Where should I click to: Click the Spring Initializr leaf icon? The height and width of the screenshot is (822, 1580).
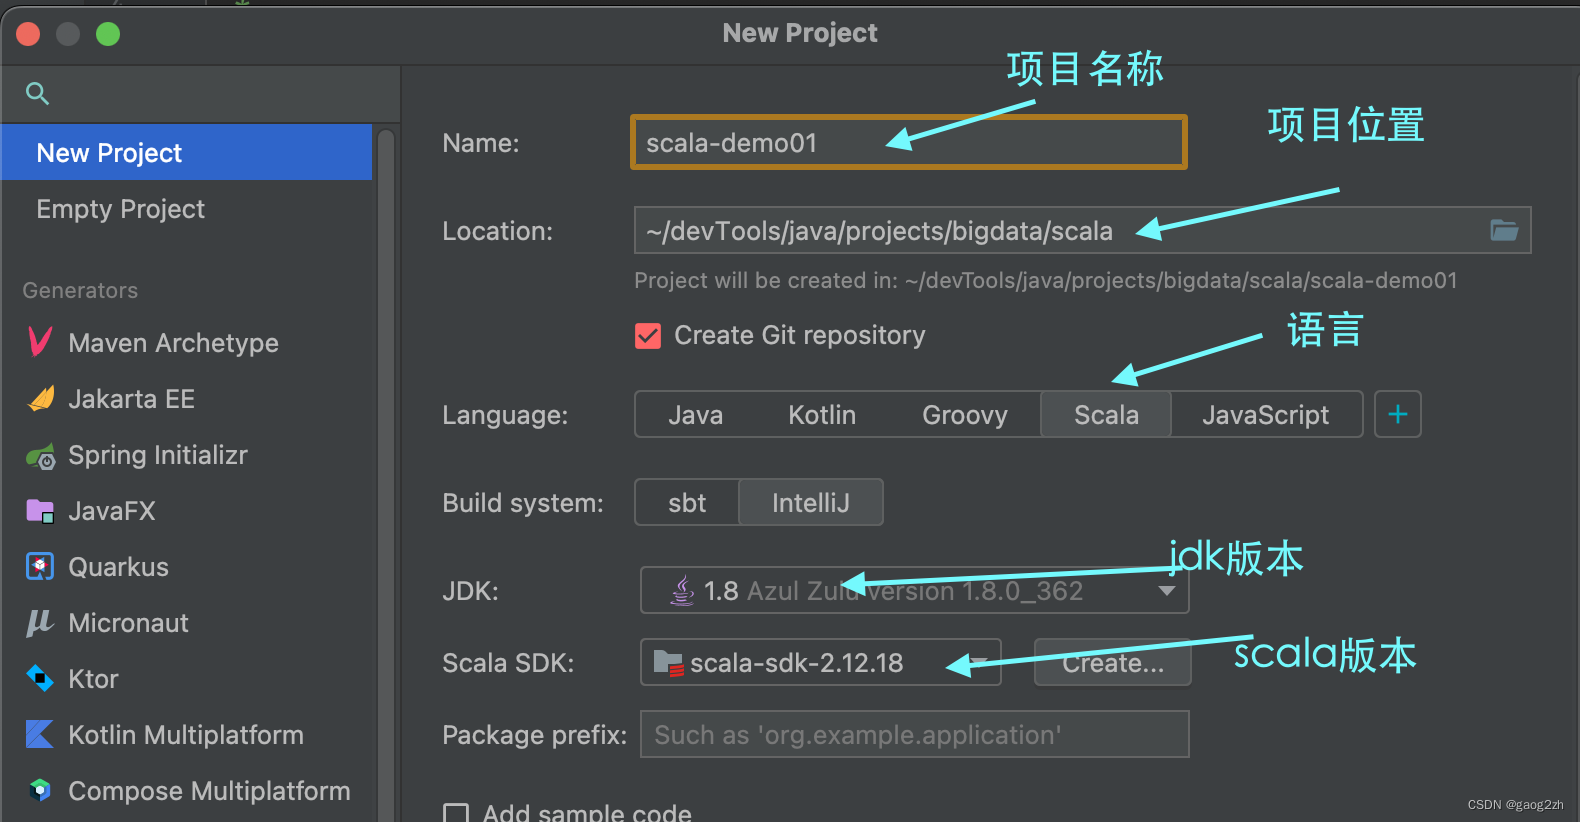(x=40, y=456)
